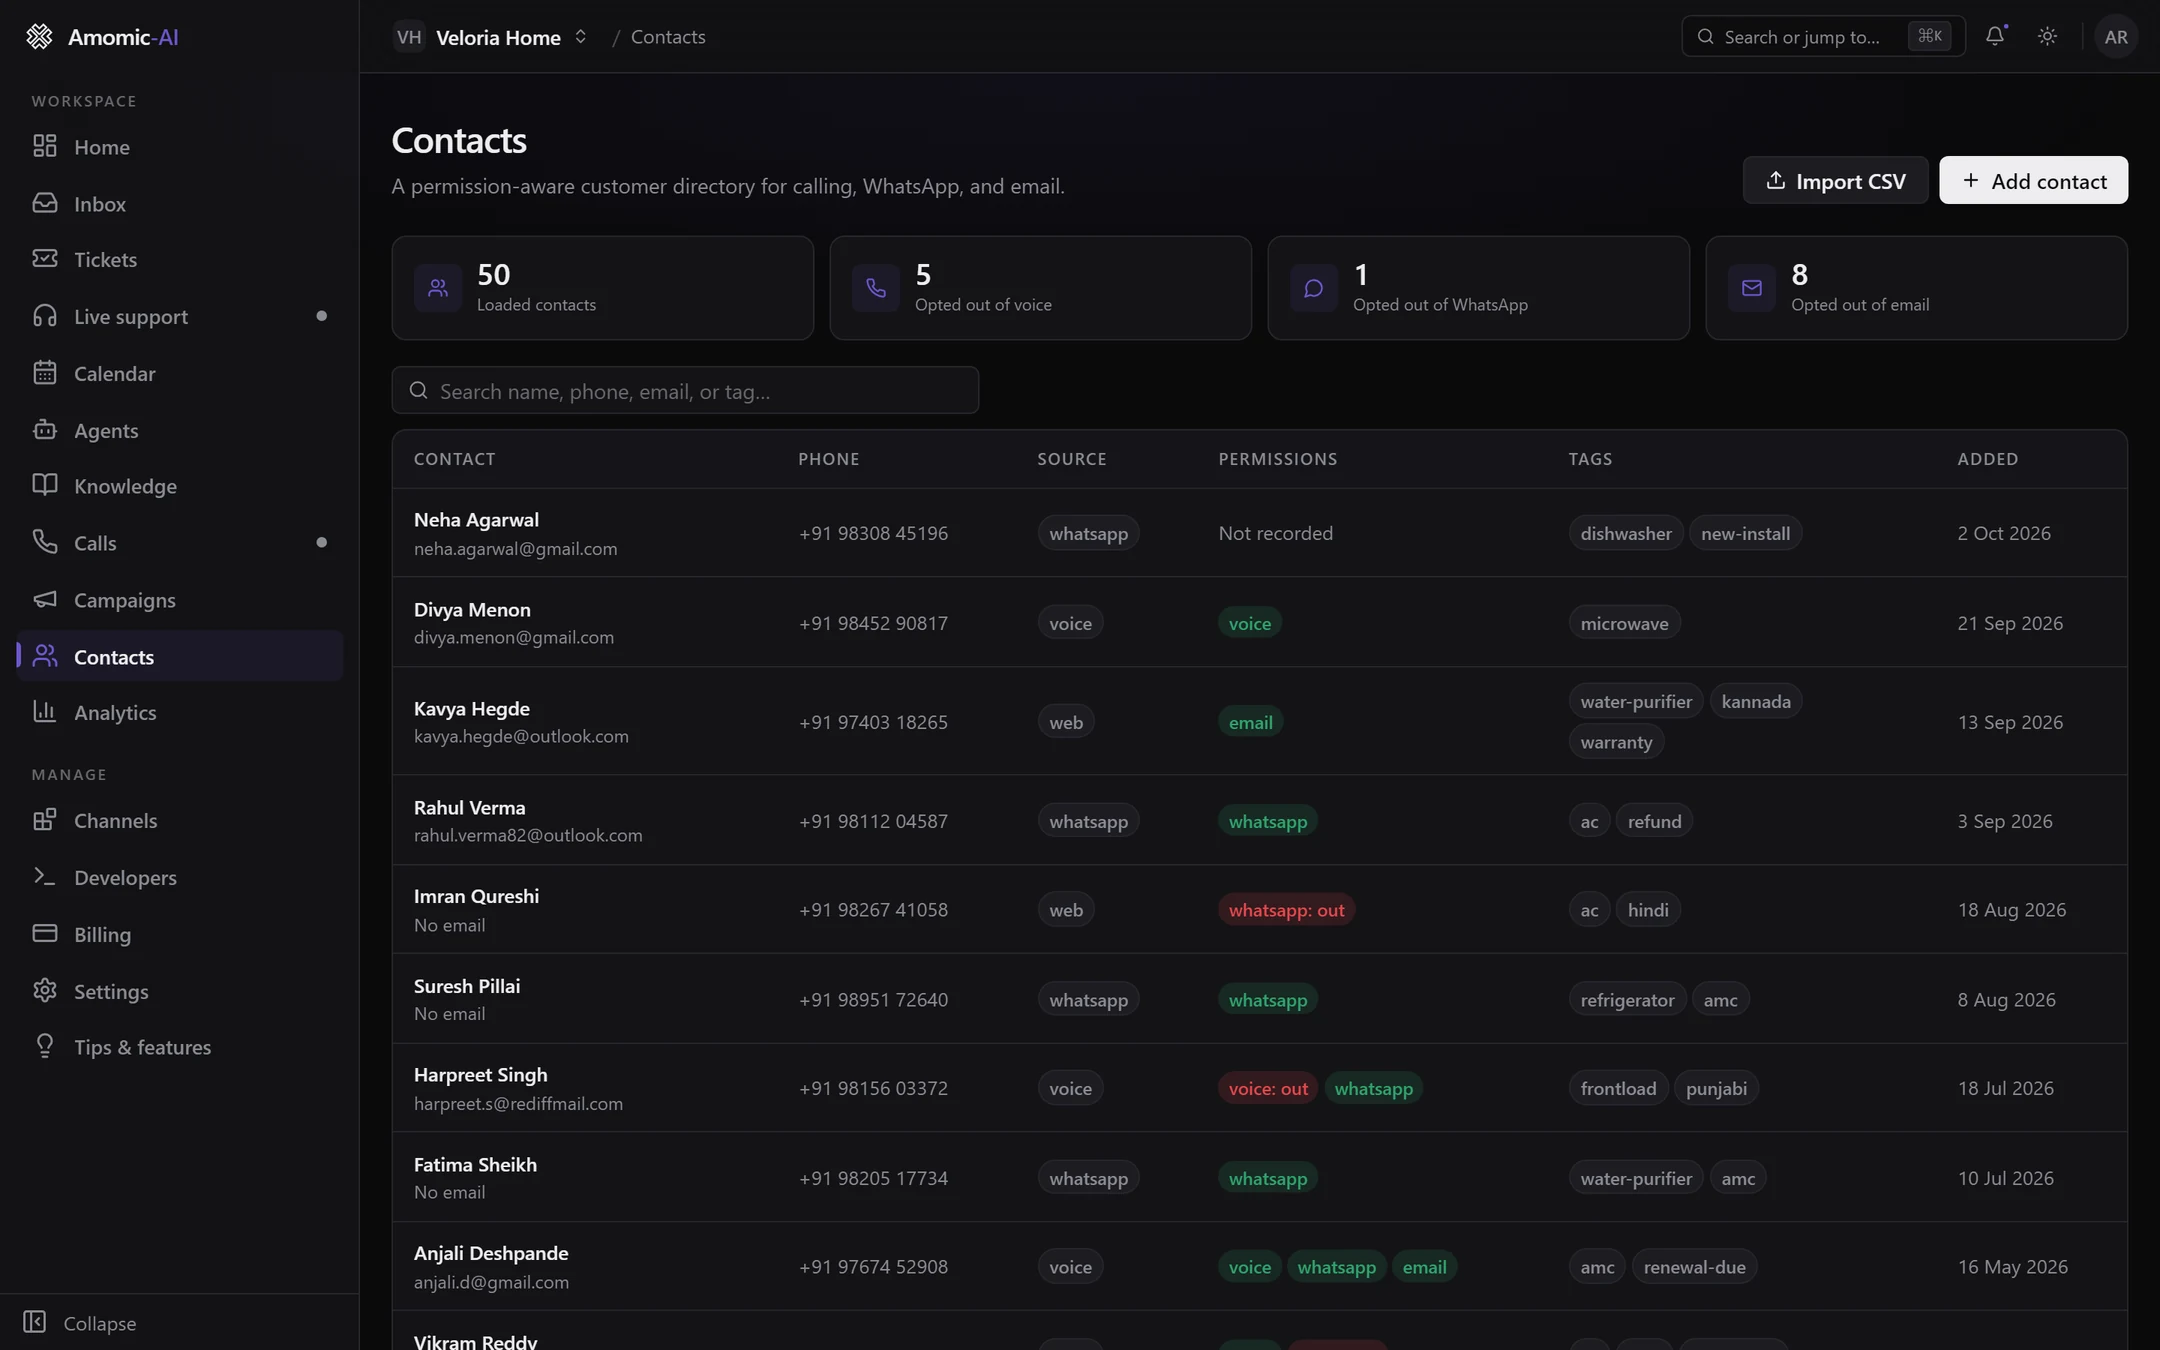Open the AR user avatar menu

[x=2115, y=37]
